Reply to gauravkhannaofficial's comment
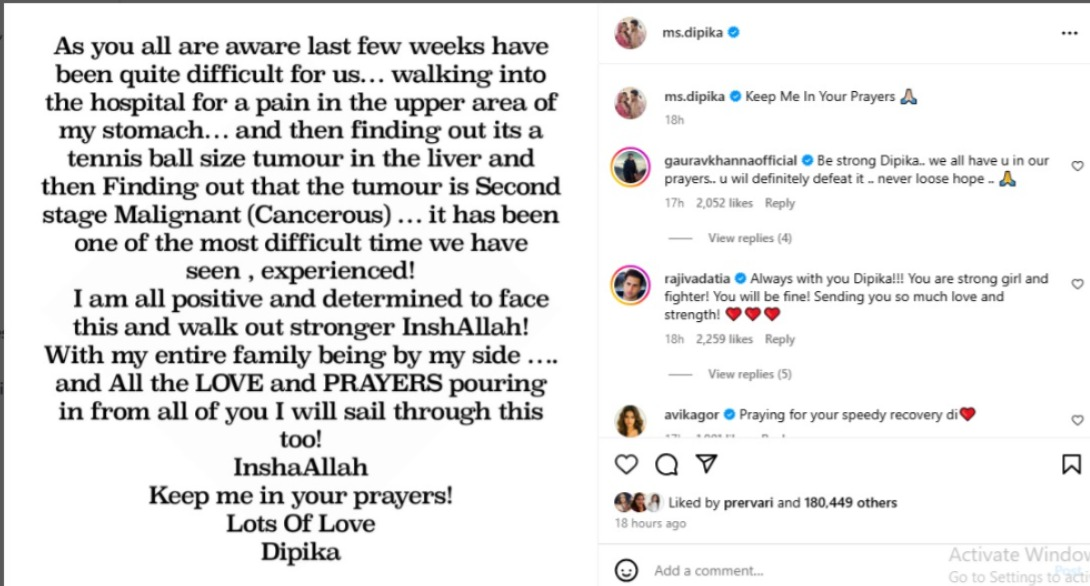The image size is (1090, 586). click(780, 203)
